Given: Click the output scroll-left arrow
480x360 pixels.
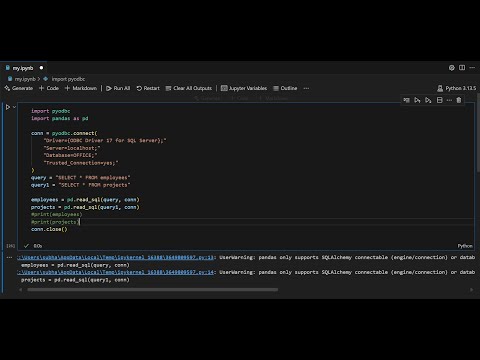Looking at the screenshot, I should click(x=21, y=290).
